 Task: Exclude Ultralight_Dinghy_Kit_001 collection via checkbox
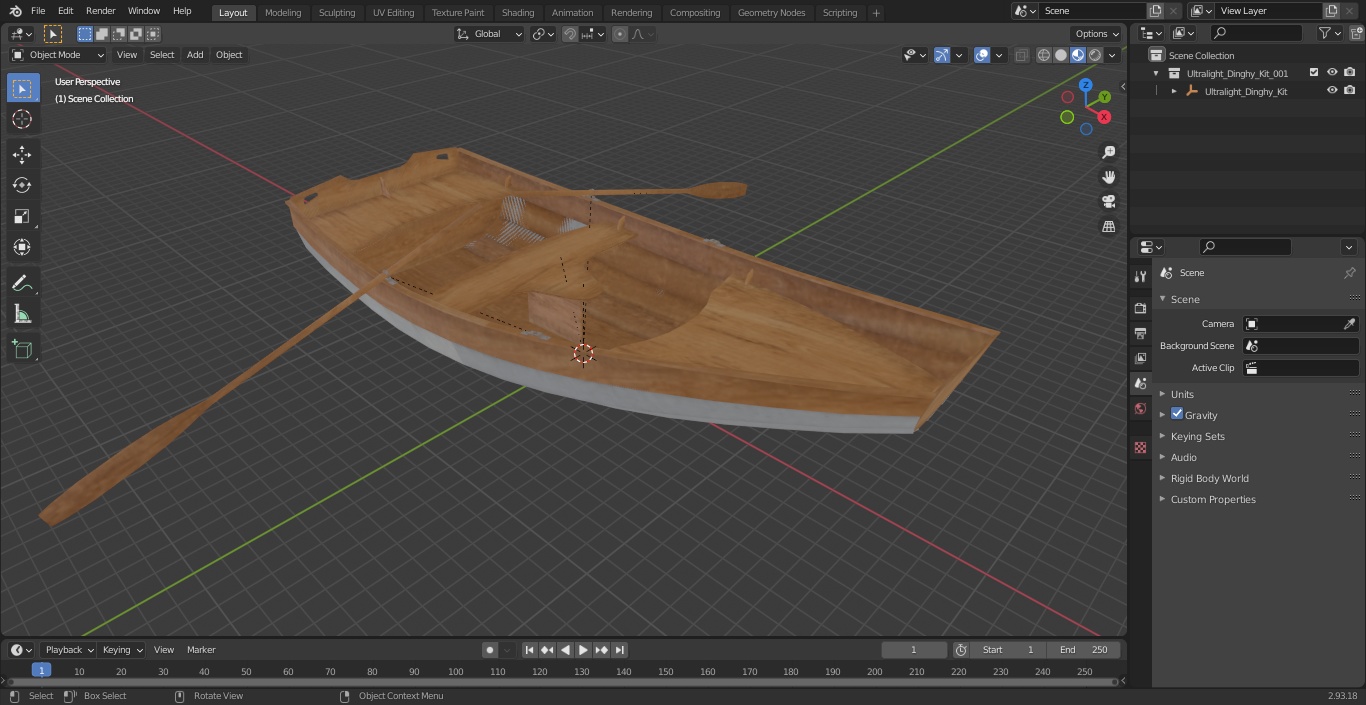click(1314, 73)
